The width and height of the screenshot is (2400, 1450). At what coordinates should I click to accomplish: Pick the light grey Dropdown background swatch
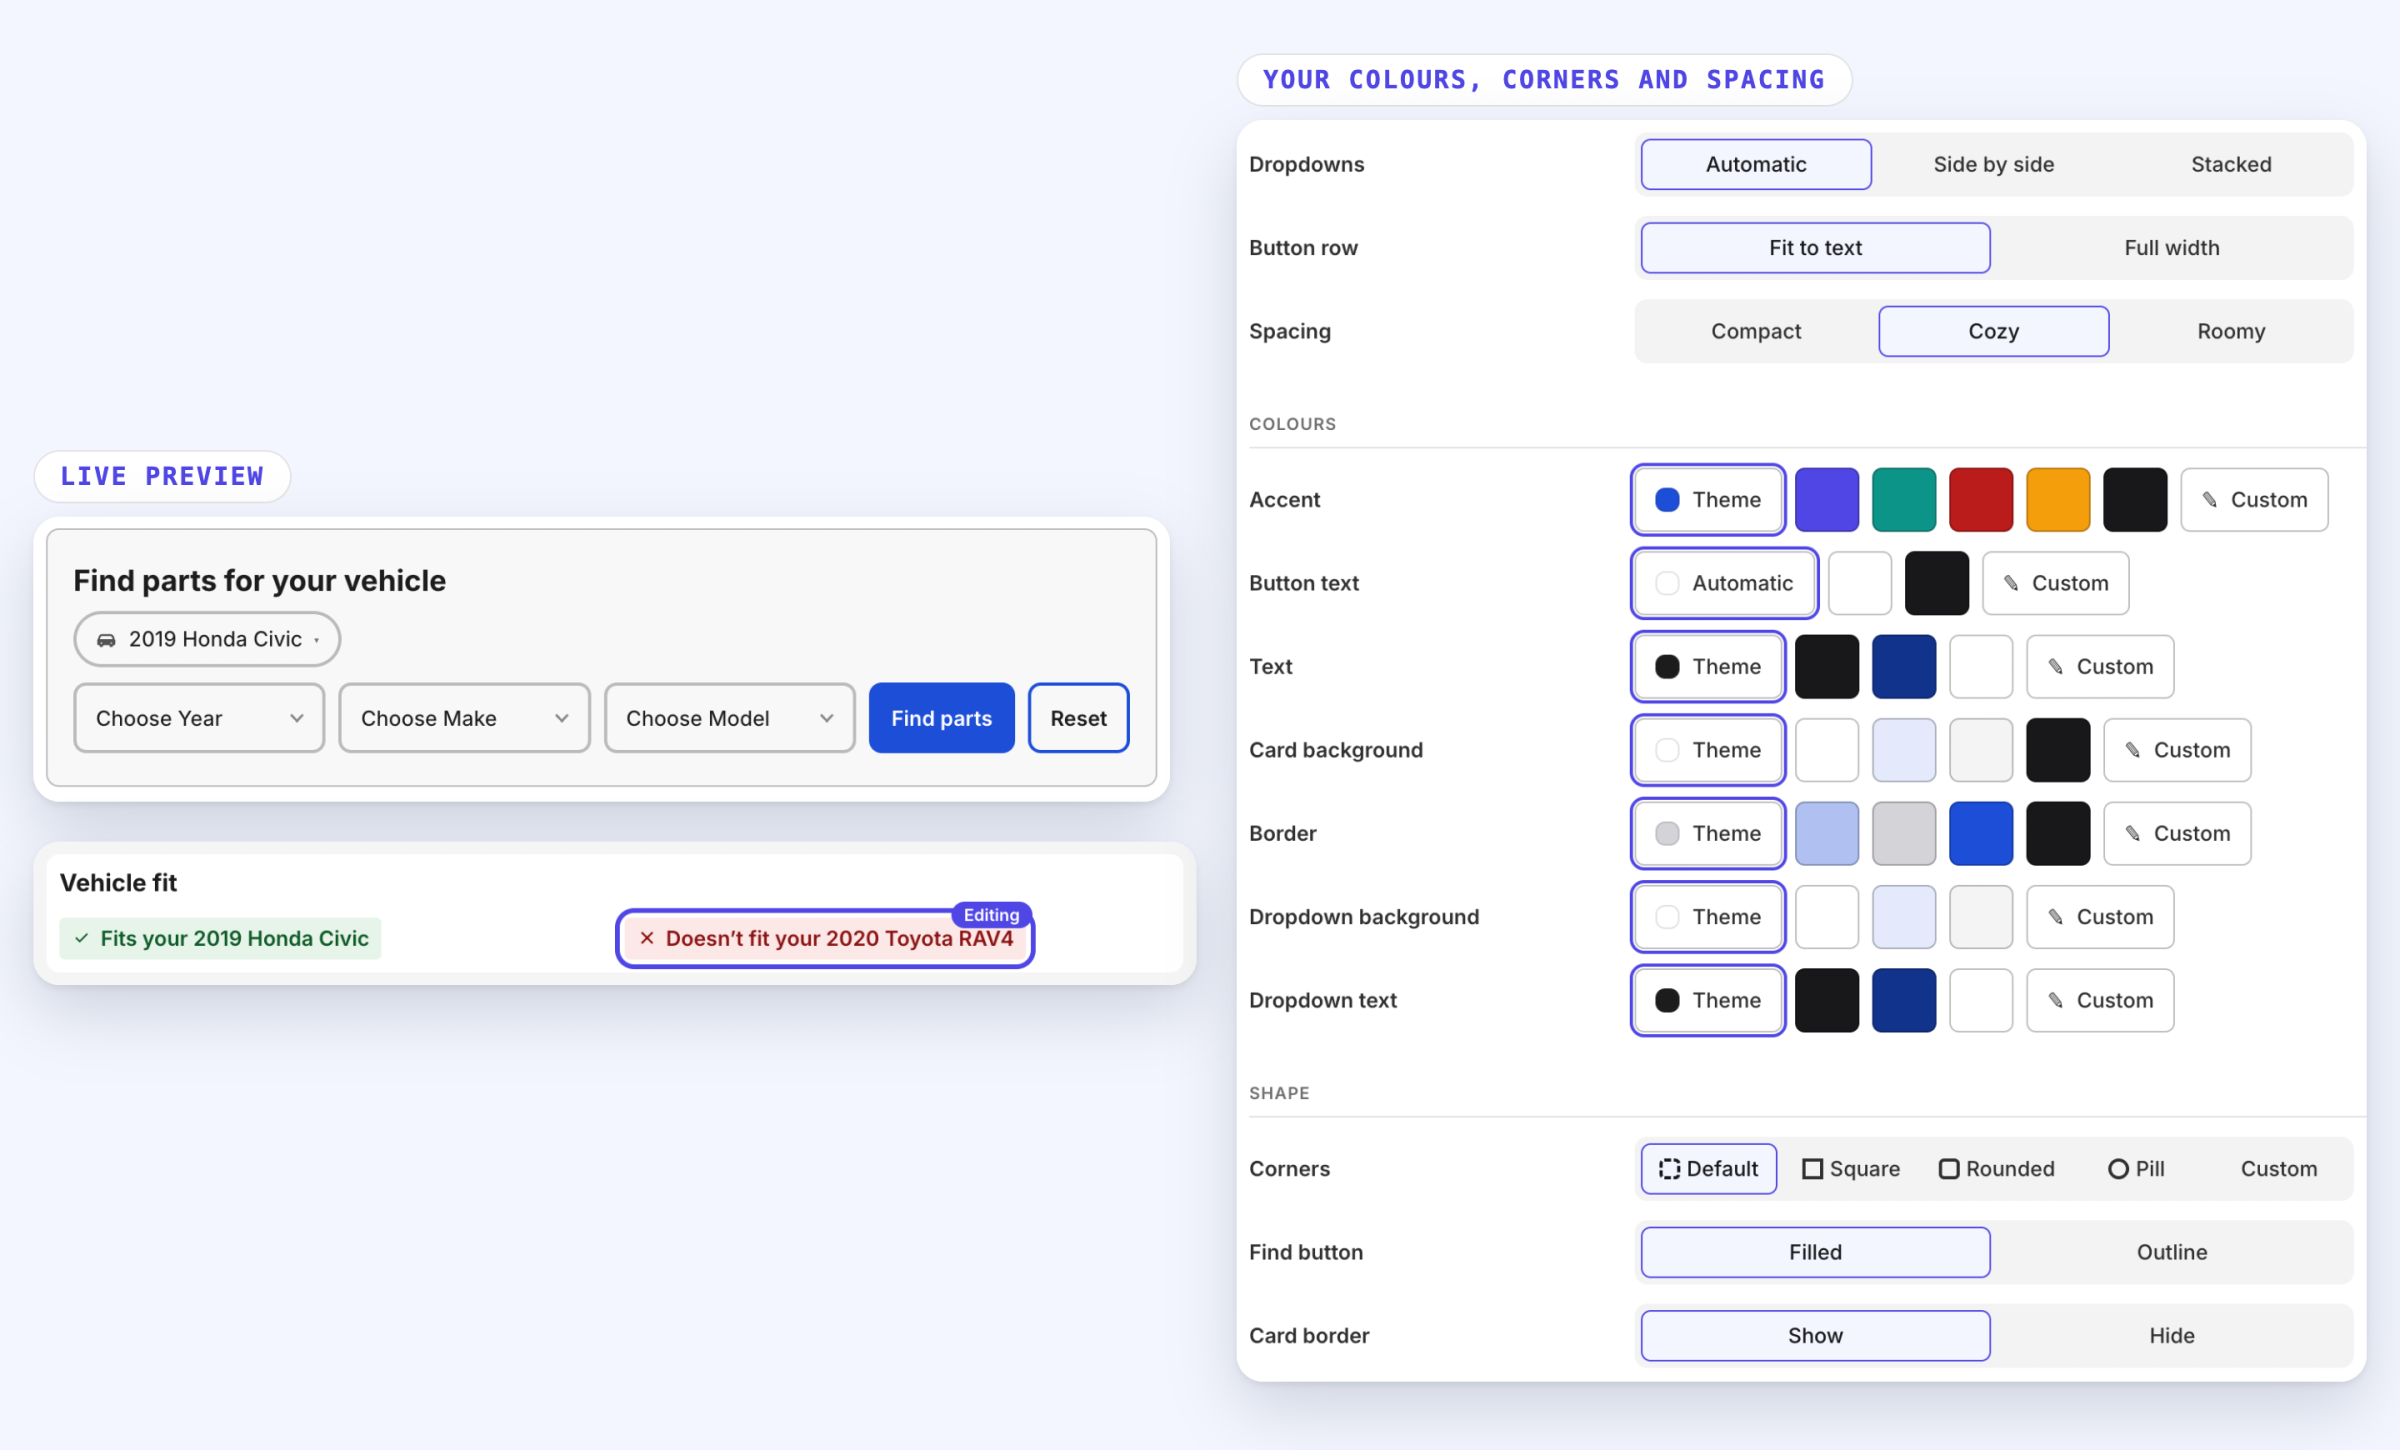[1981, 917]
